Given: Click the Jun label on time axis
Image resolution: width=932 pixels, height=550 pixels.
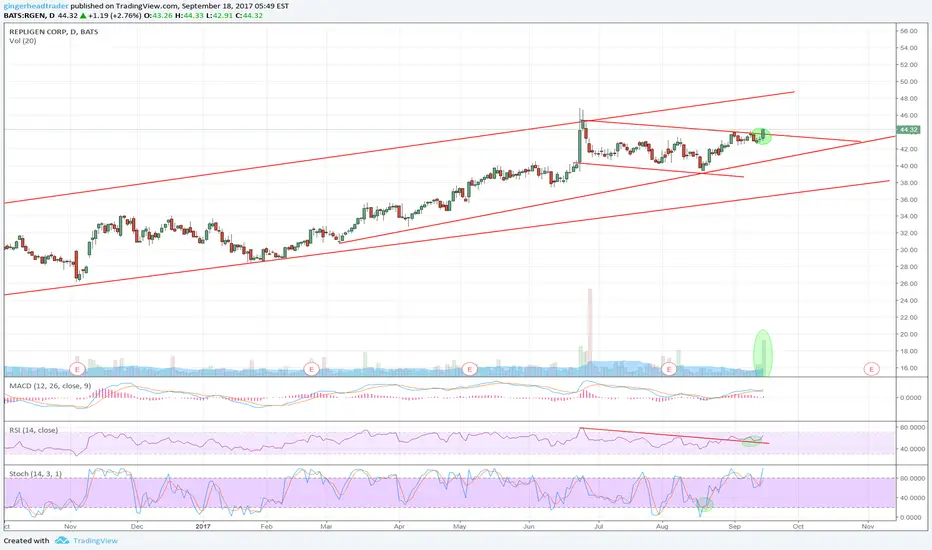Looking at the screenshot, I should (529, 526).
